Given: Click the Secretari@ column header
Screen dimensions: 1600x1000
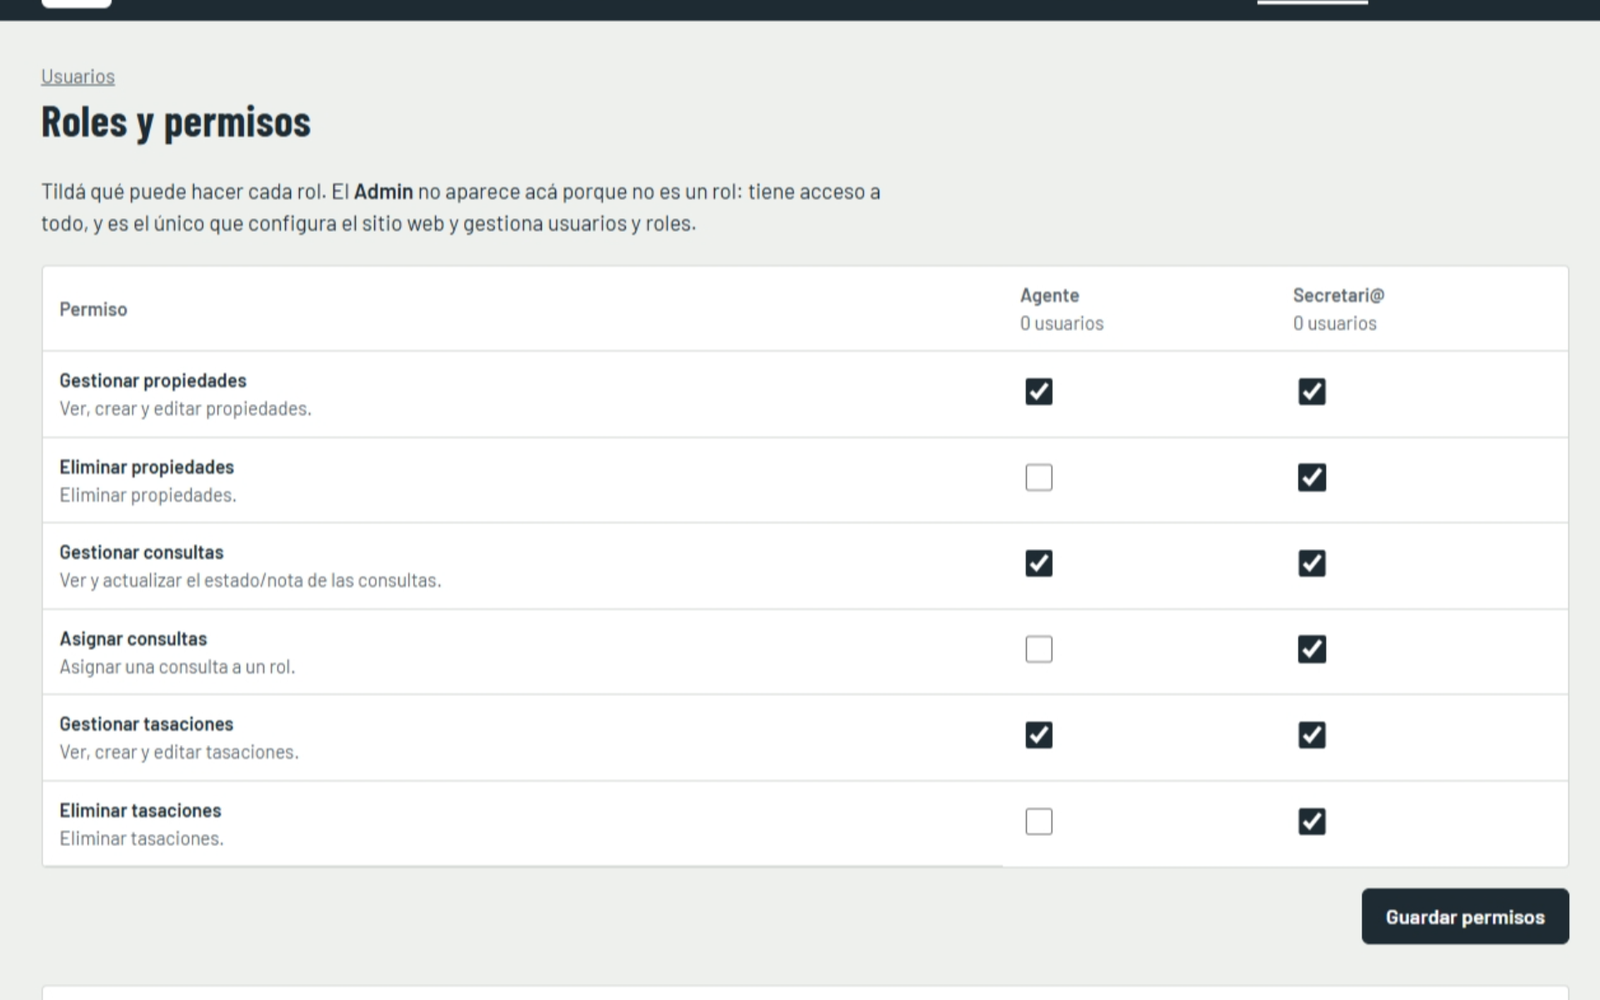Looking at the screenshot, I should 1338,295.
